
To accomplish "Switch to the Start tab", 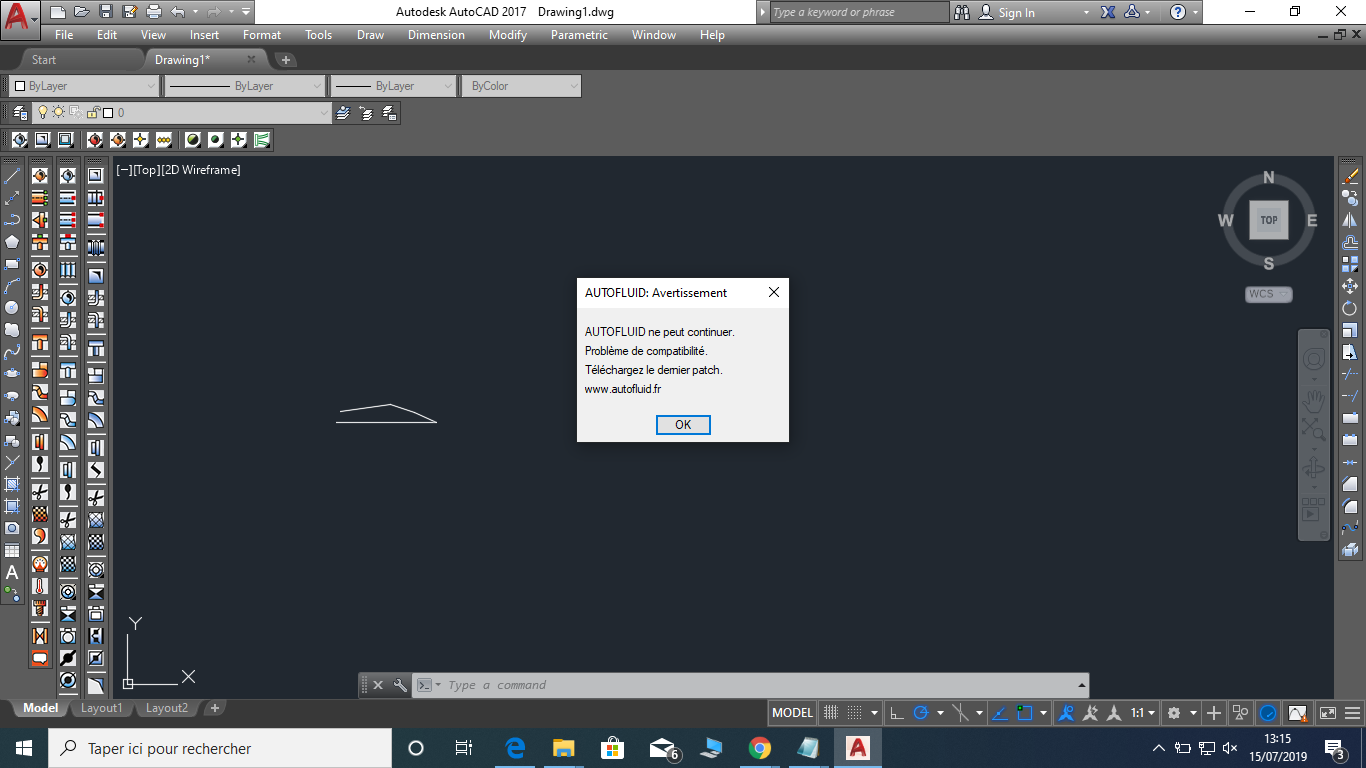I will [x=44, y=60].
